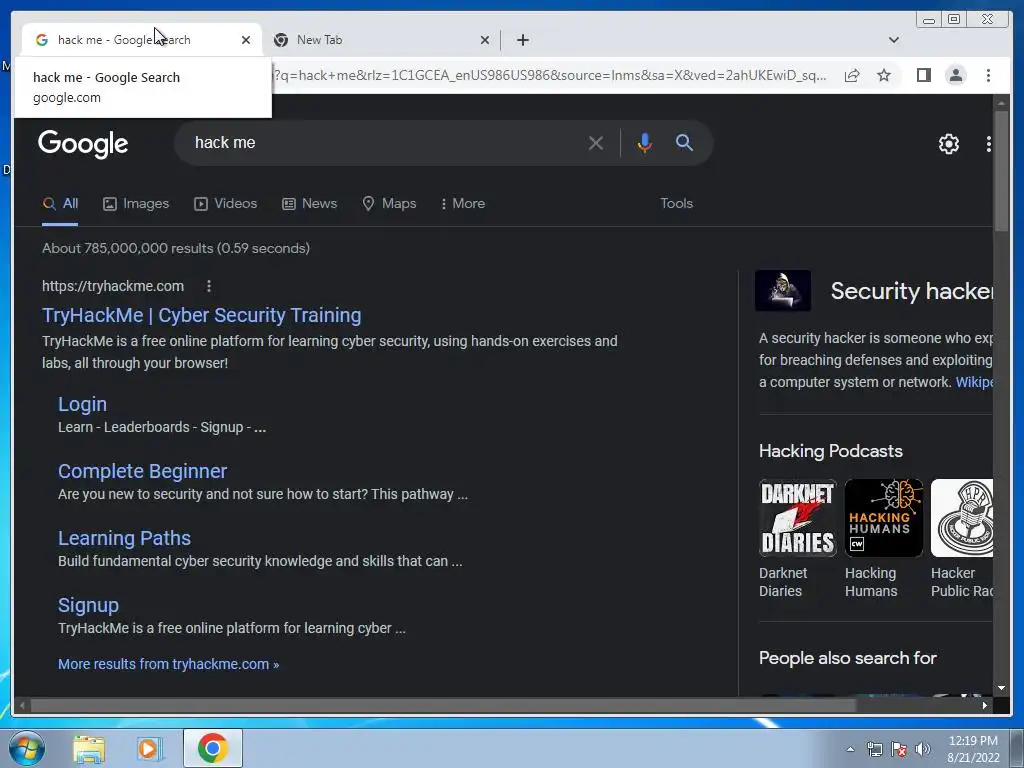Open the search Tools button
Viewport: 1024px width, 768px height.
pyautogui.click(x=676, y=204)
